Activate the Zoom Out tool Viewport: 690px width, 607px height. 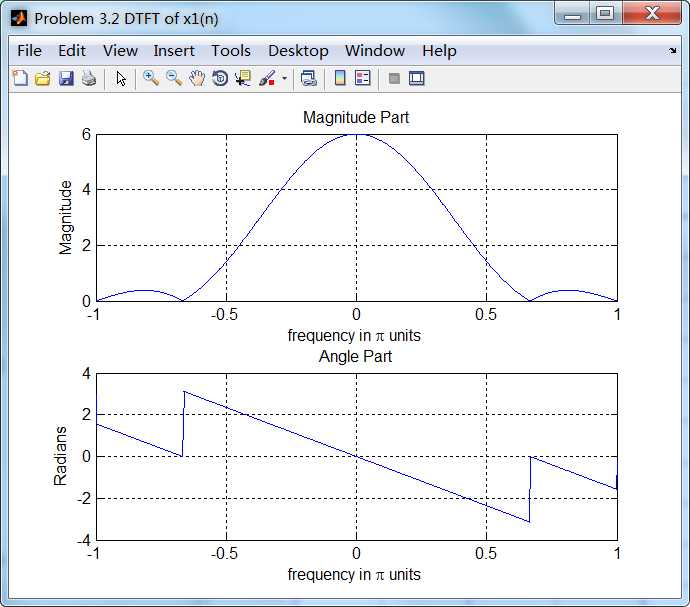[x=174, y=78]
